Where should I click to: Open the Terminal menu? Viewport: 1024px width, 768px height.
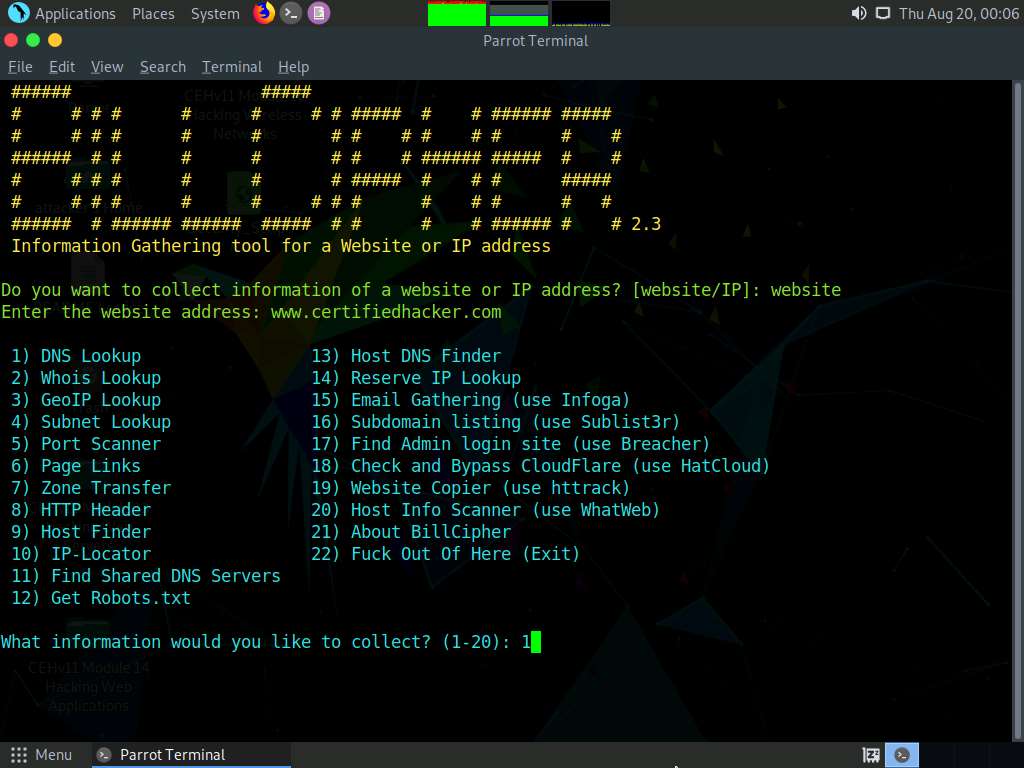click(x=232, y=67)
